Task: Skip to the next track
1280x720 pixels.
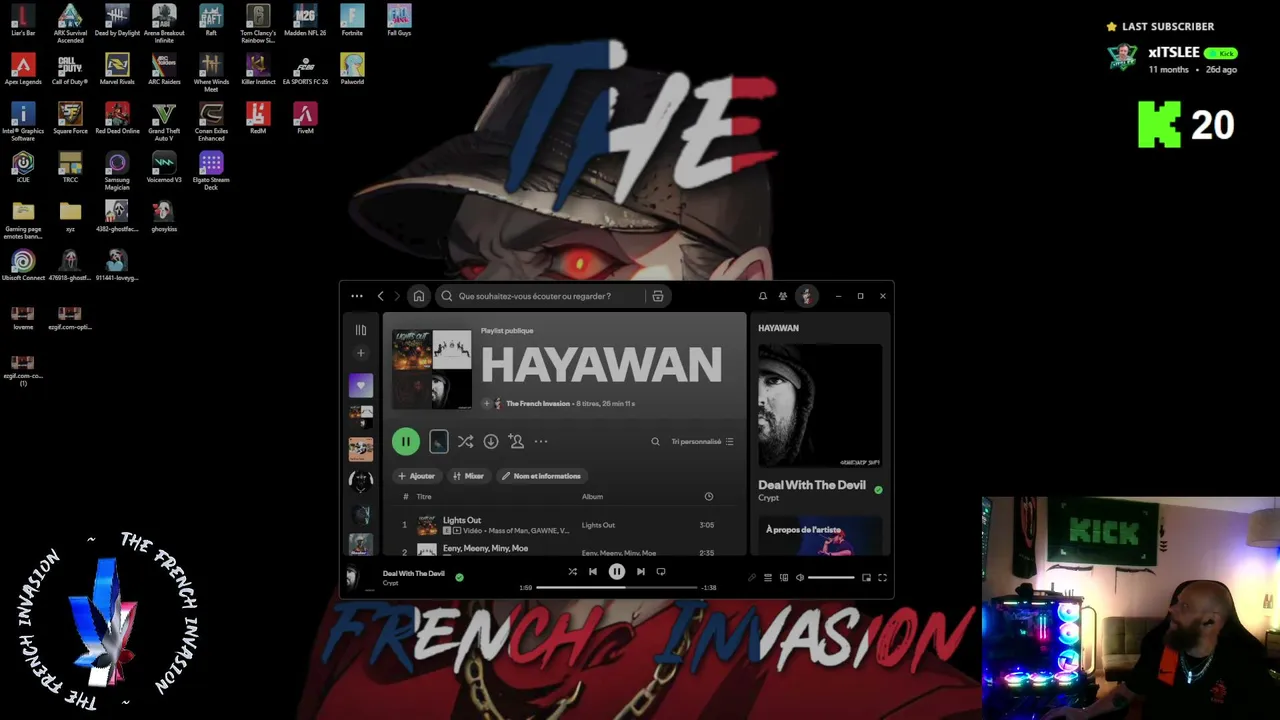Action: click(641, 572)
